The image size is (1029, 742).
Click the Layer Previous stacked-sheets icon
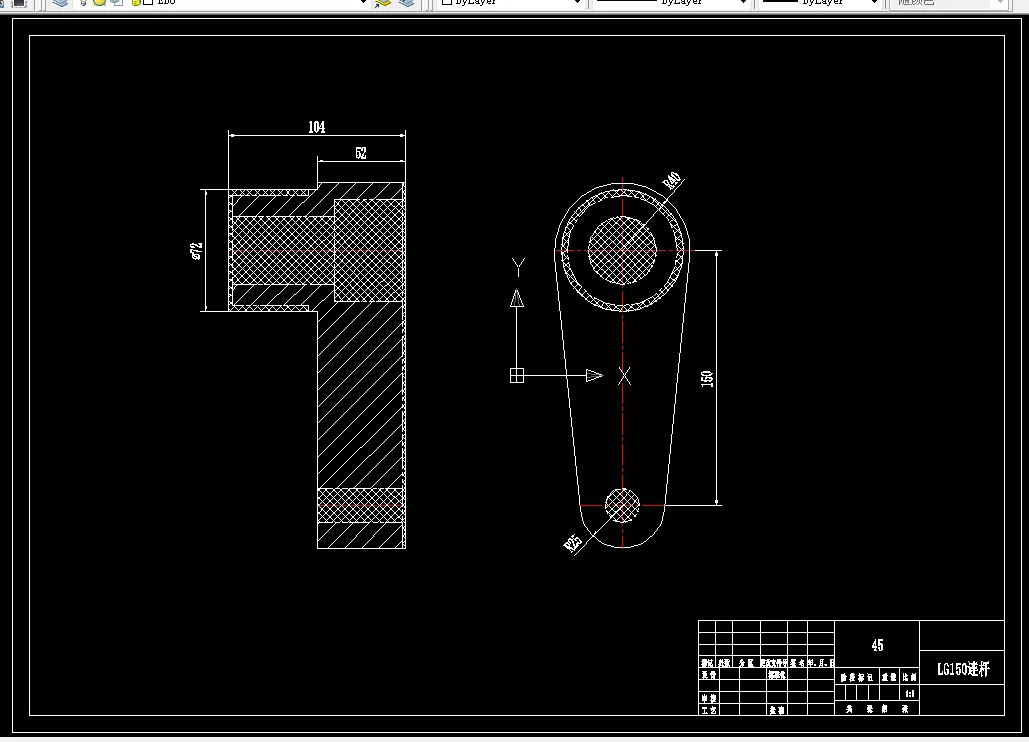406,3
